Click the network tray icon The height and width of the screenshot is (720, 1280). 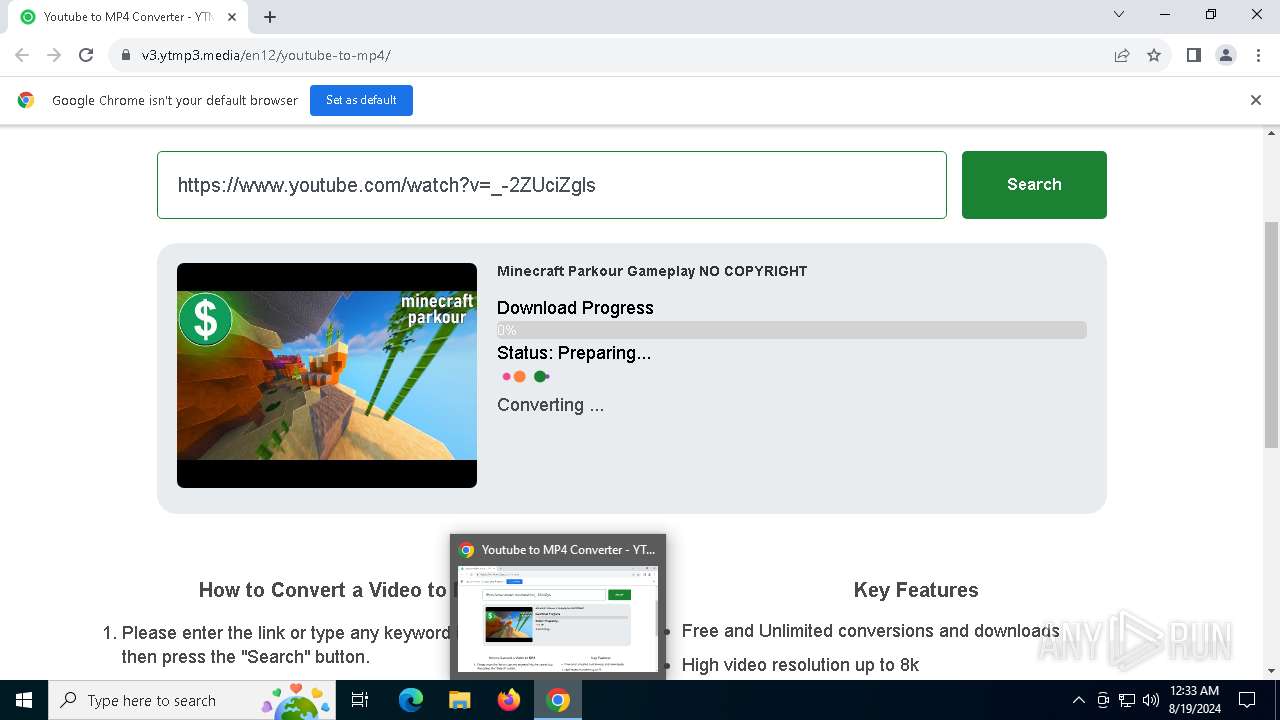[x=1127, y=700]
